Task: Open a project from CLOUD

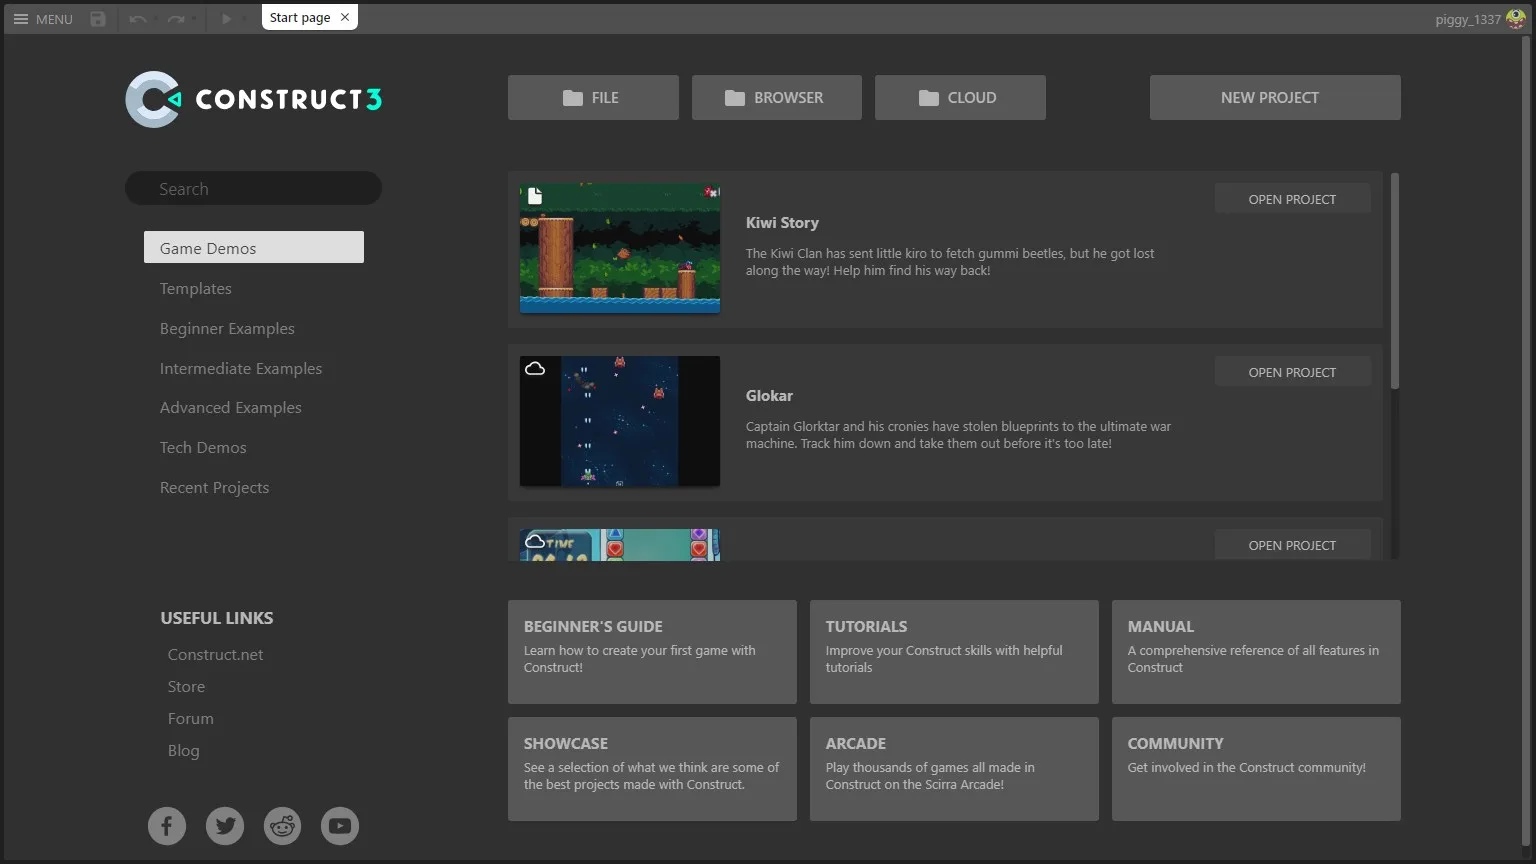Action: tap(960, 98)
